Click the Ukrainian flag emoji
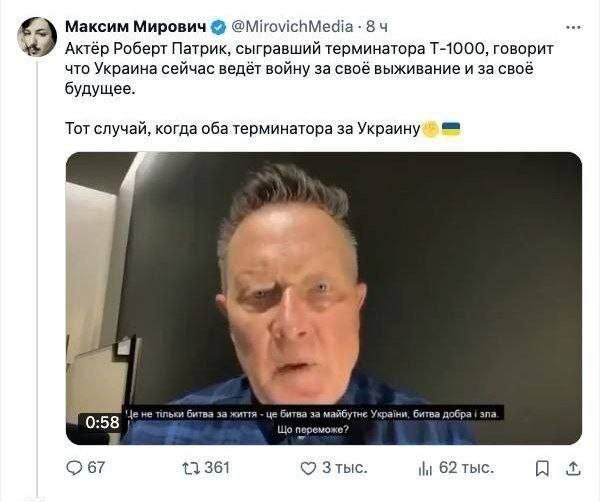Viewport: 612px width, 502px height. point(451,129)
